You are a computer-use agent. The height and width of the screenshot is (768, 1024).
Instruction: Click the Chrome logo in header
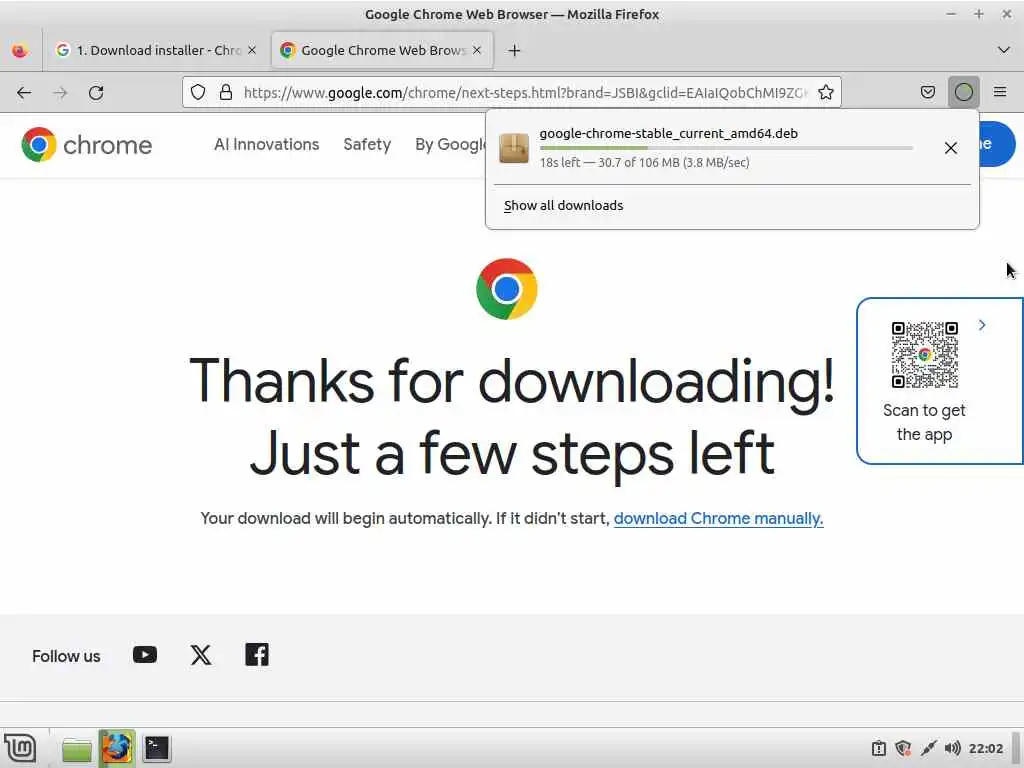[x=86, y=144]
